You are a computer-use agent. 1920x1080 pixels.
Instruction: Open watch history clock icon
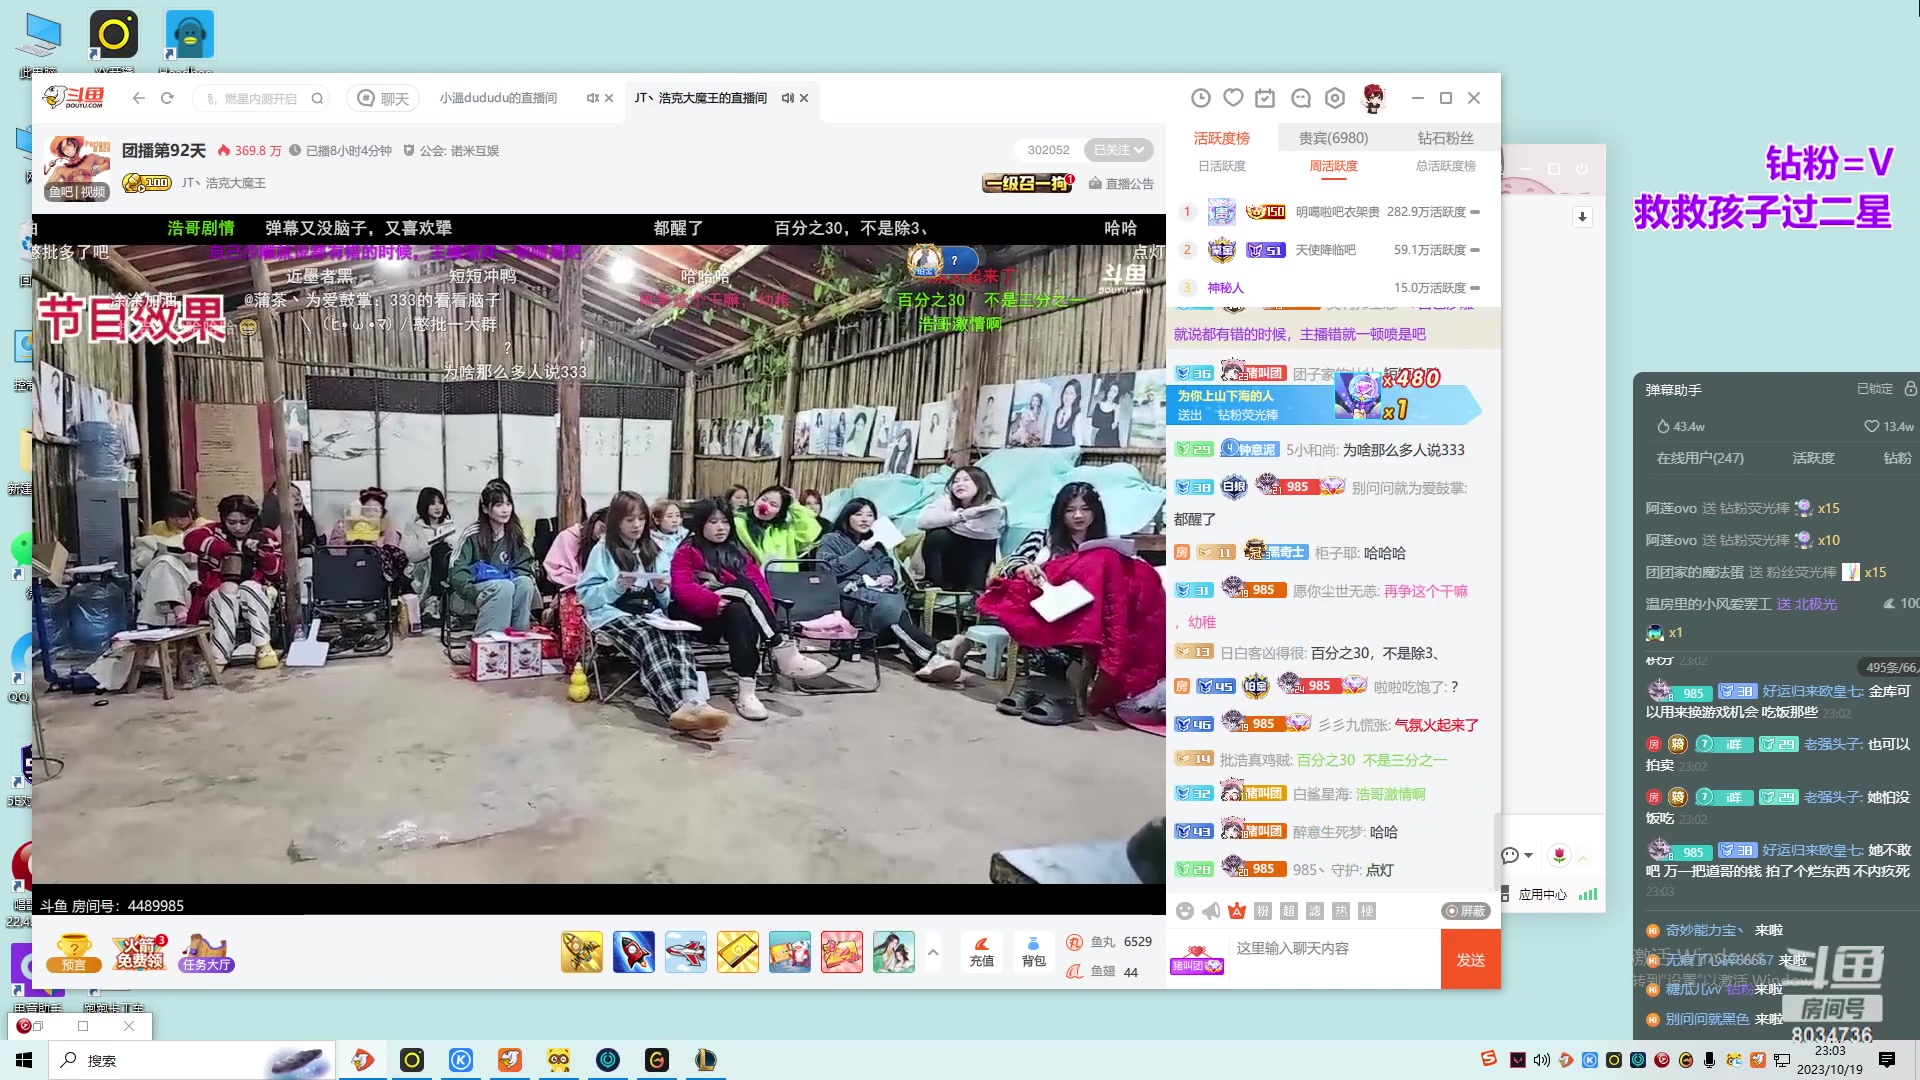[1201, 98]
